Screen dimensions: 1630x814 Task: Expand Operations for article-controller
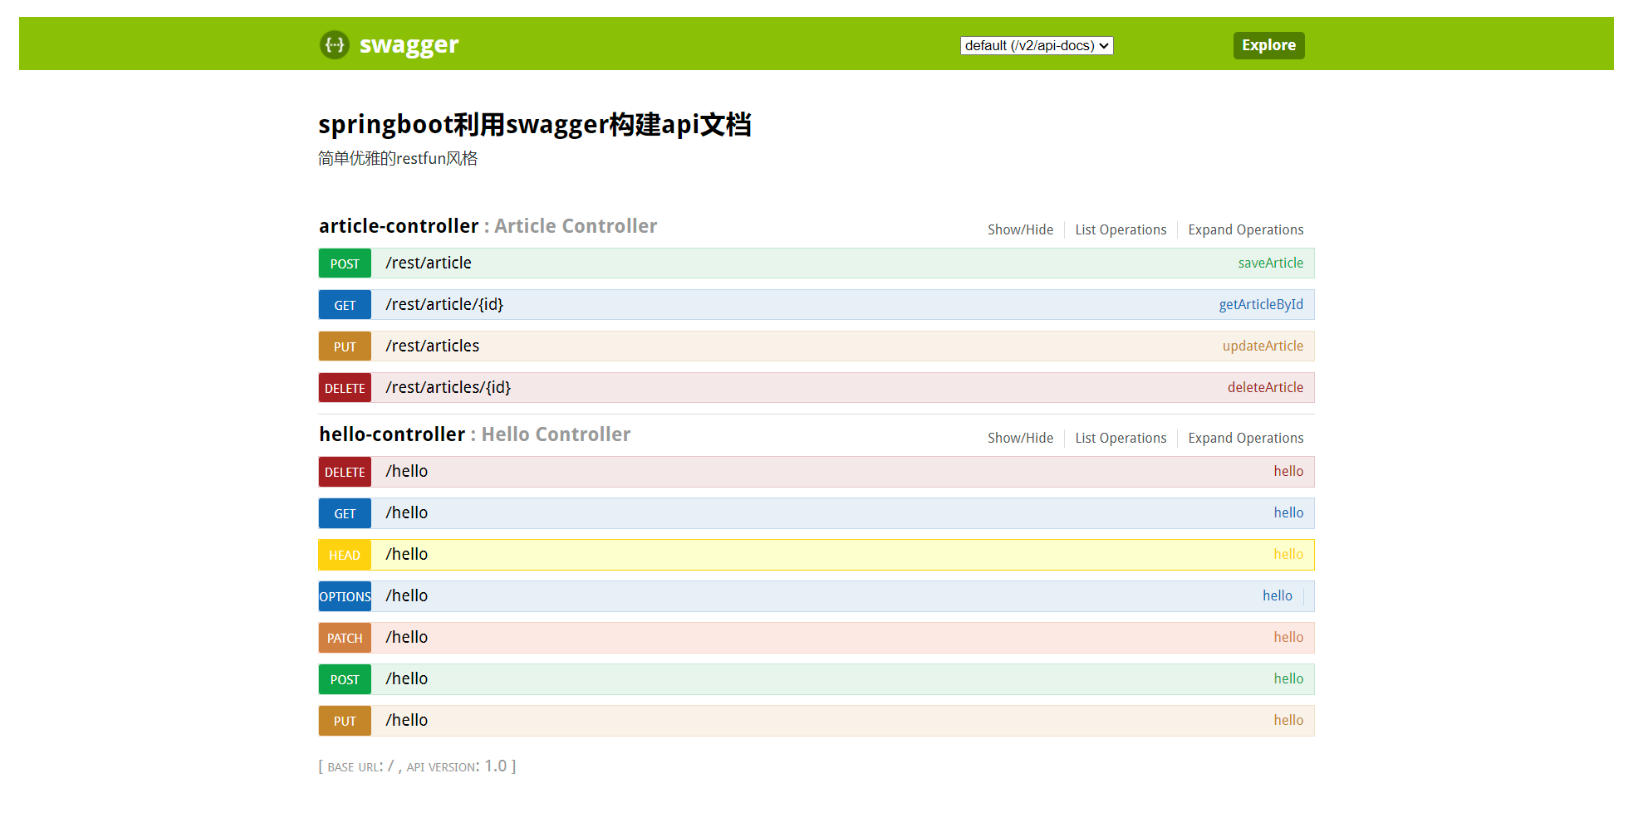[1245, 230]
